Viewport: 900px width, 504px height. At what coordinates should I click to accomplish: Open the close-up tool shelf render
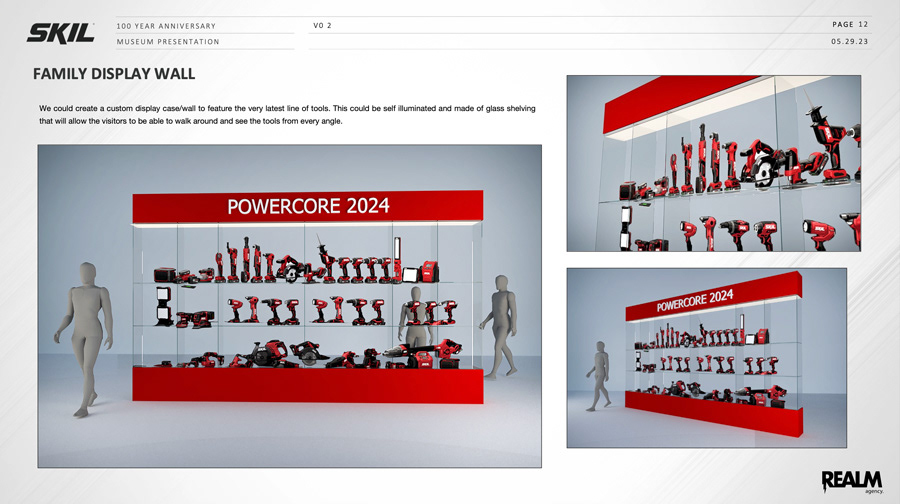click(x=713, y=163)
